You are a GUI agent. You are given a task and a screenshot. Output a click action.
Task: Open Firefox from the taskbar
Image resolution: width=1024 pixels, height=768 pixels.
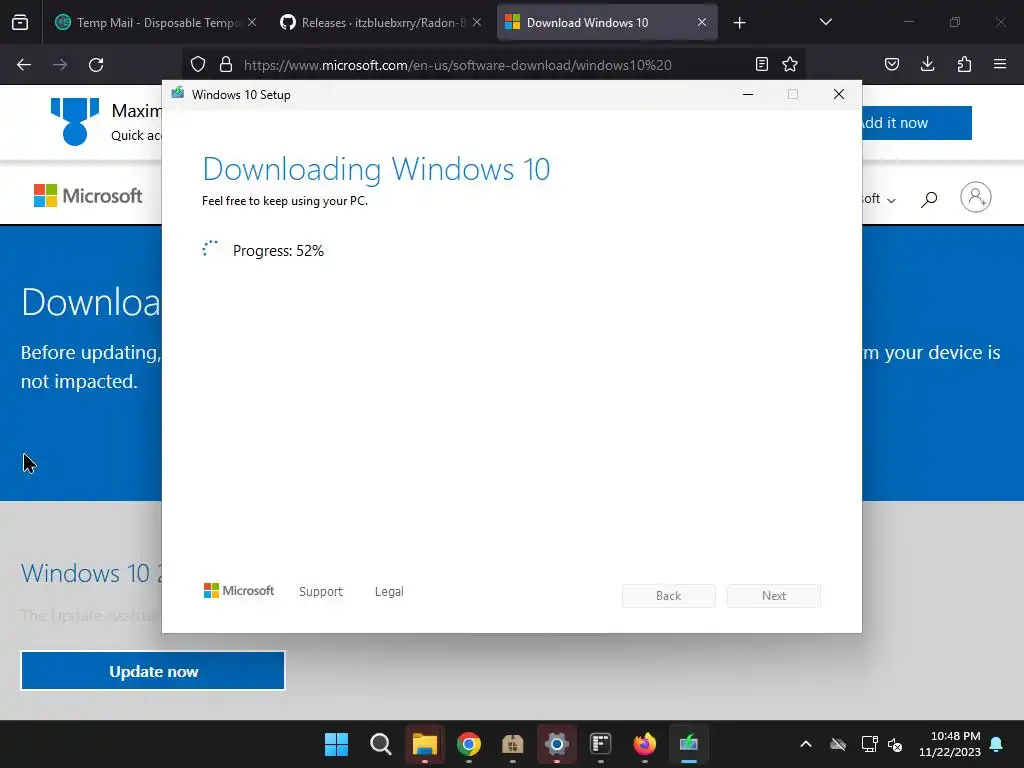(645, 744)
